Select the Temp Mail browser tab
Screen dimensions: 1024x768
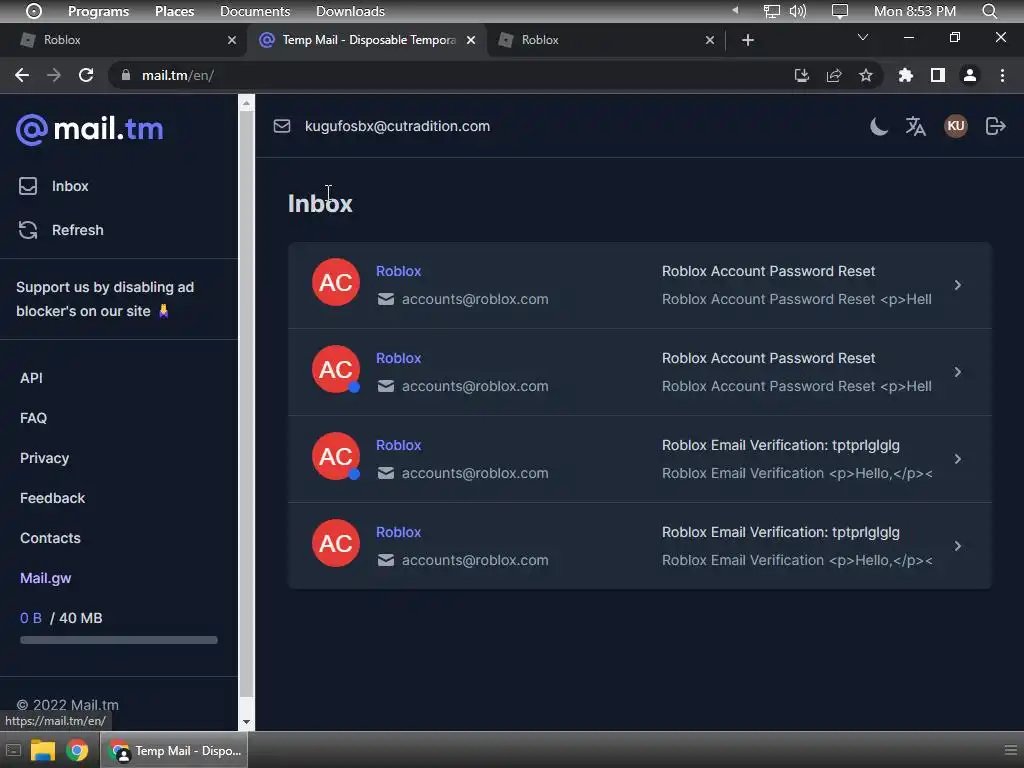(369, 40)
